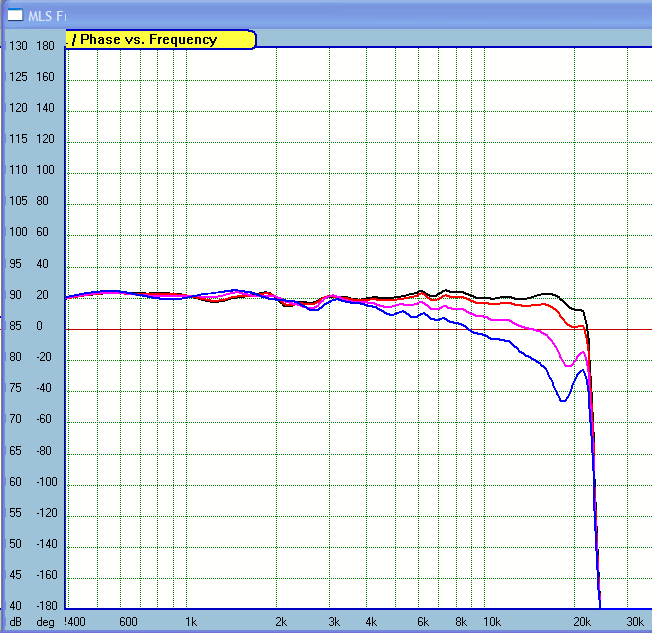Click the 115 dB axis label

tap(18, 138)
